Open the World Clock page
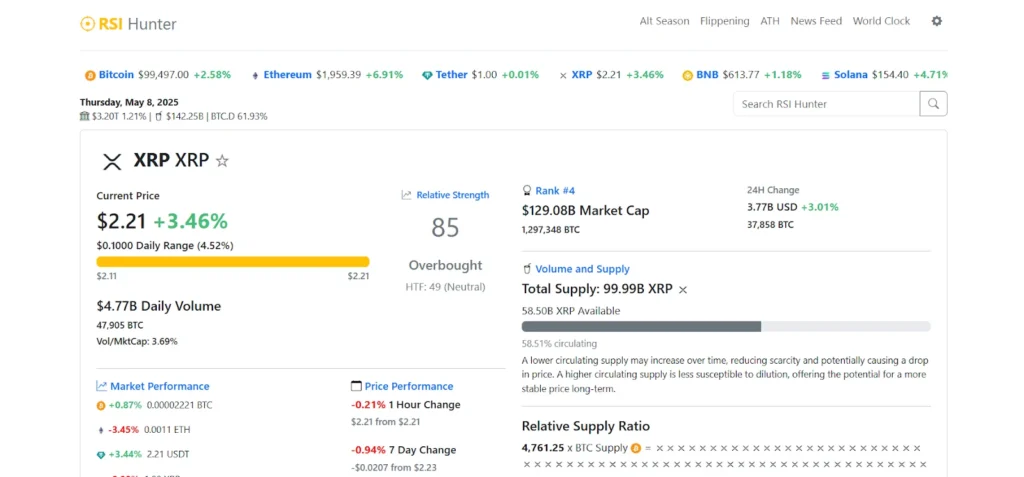Viewport: 1024px width, 477px height. [x=881, y=21]
